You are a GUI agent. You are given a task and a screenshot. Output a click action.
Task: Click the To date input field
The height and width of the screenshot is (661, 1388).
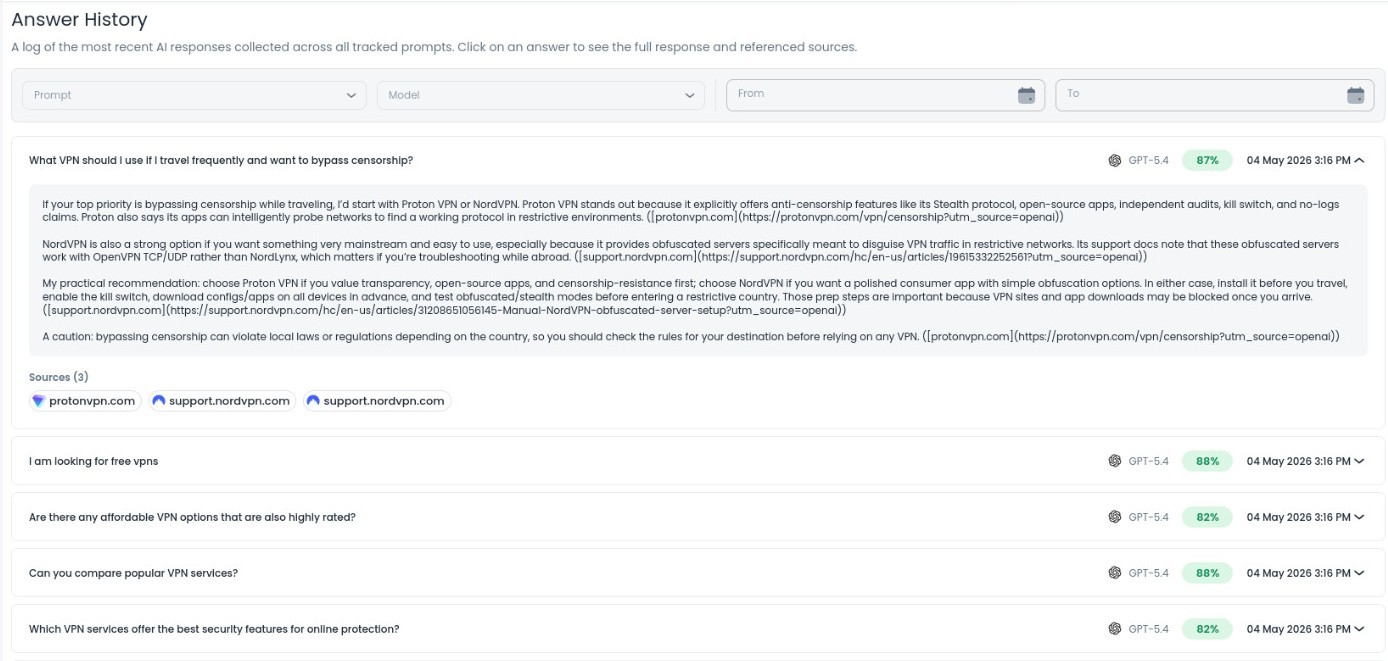tap(1214, 95)
